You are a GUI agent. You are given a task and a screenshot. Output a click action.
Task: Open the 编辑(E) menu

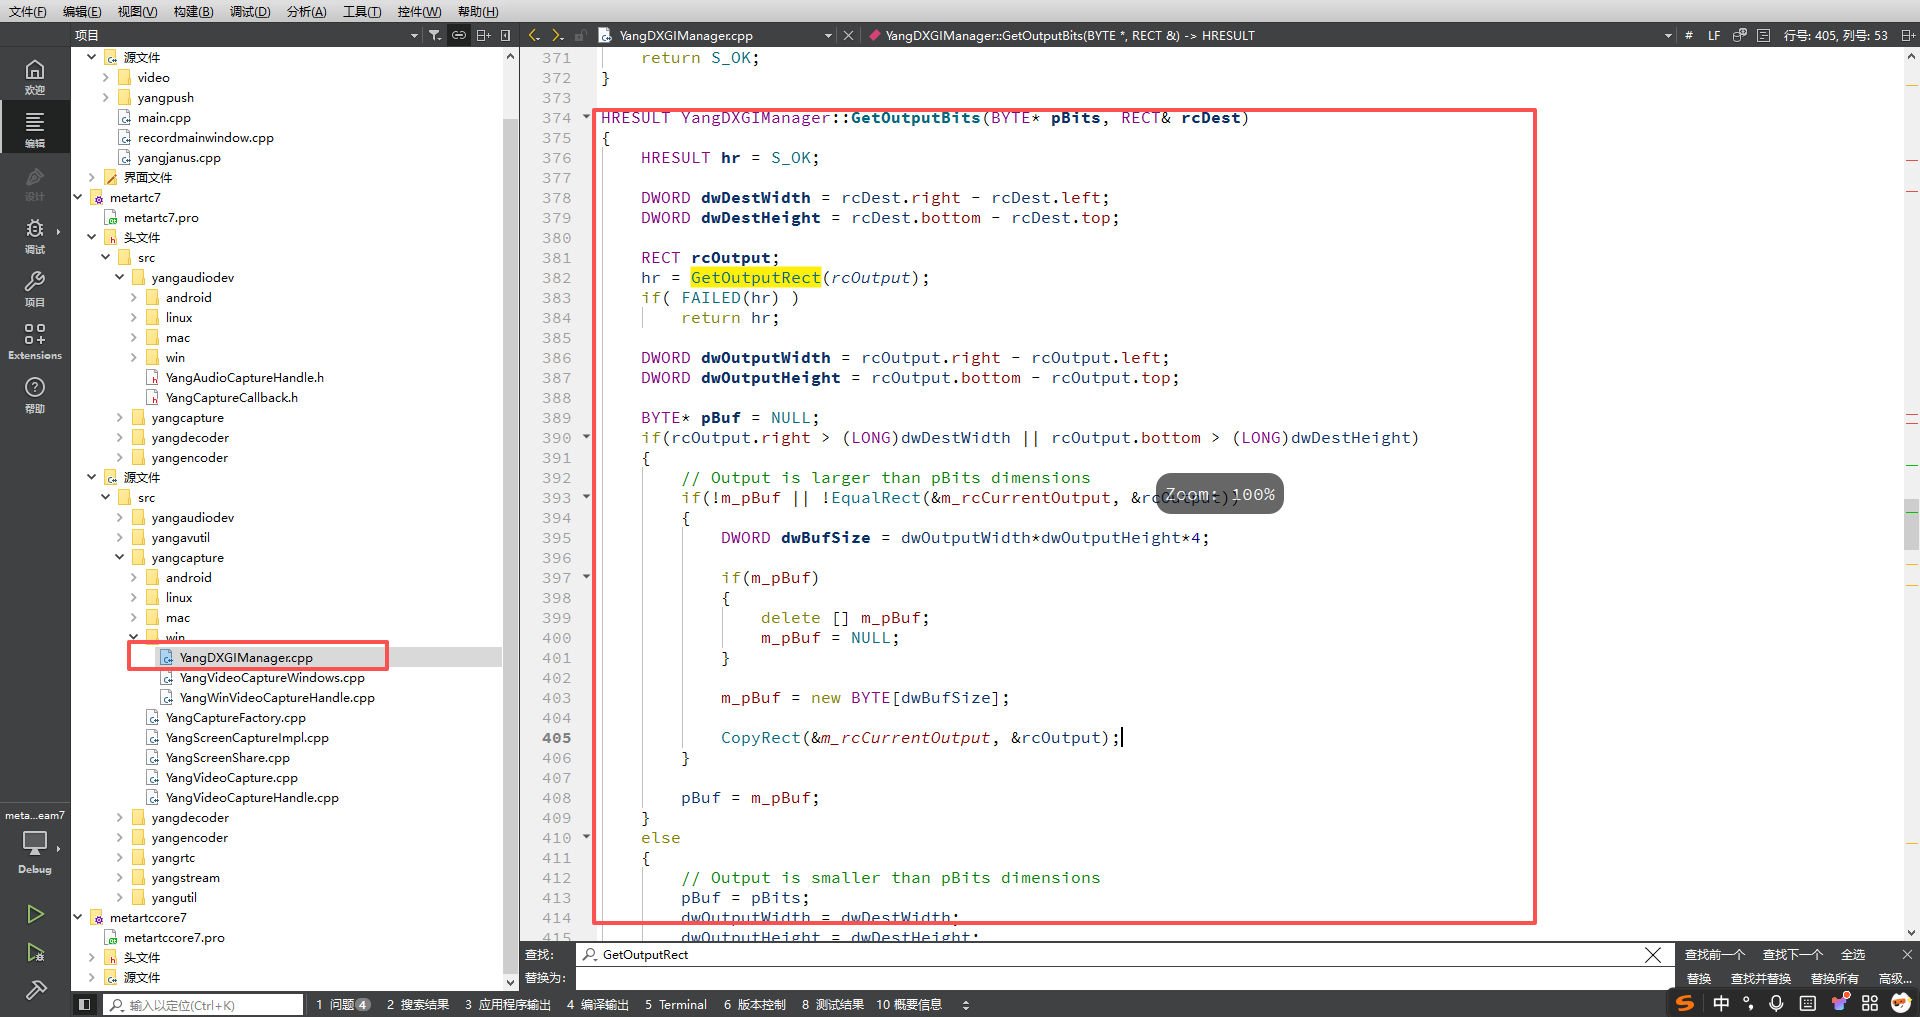click(x=82, y=11)
